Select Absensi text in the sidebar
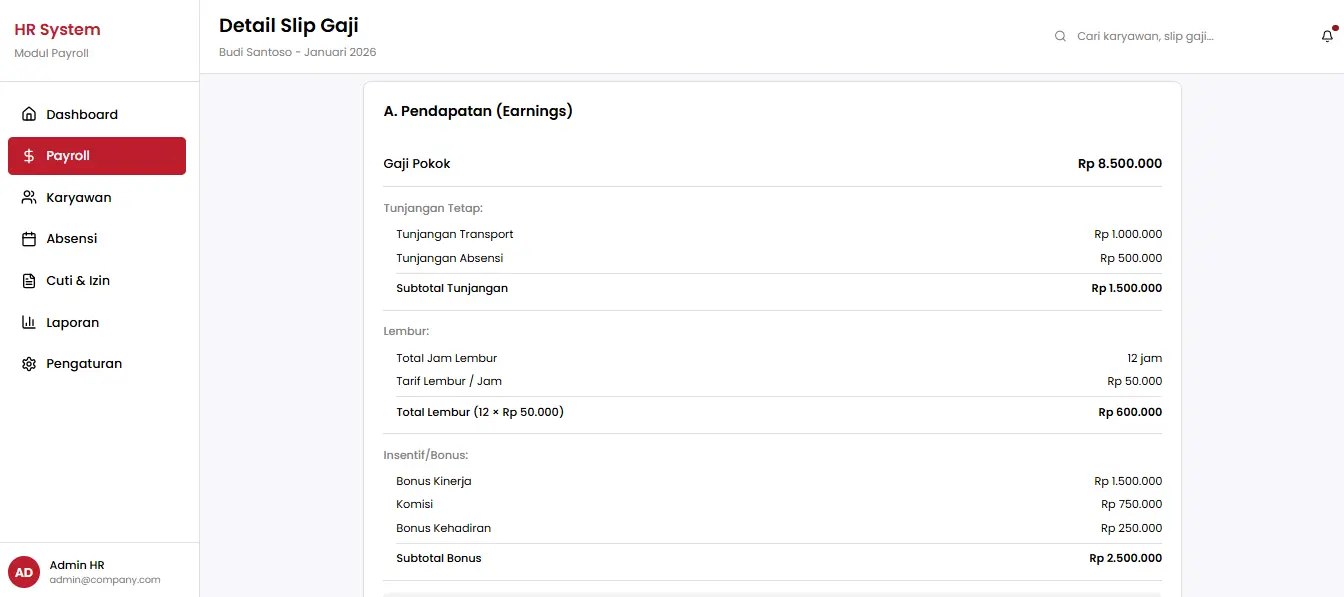Image resolution: width=1344 pixels, height=597 pixels. tap(72, 239)
